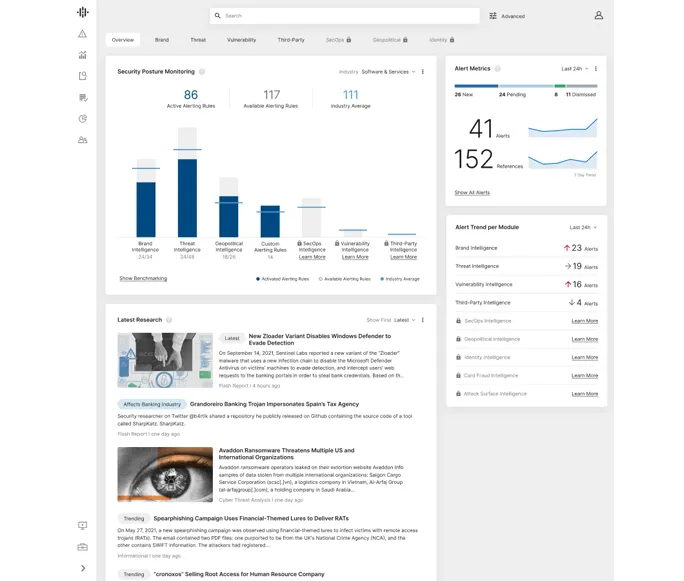Viewport: 684px width, 581px height.
Task: Open Advanced search options
Action: pos(507,16)
